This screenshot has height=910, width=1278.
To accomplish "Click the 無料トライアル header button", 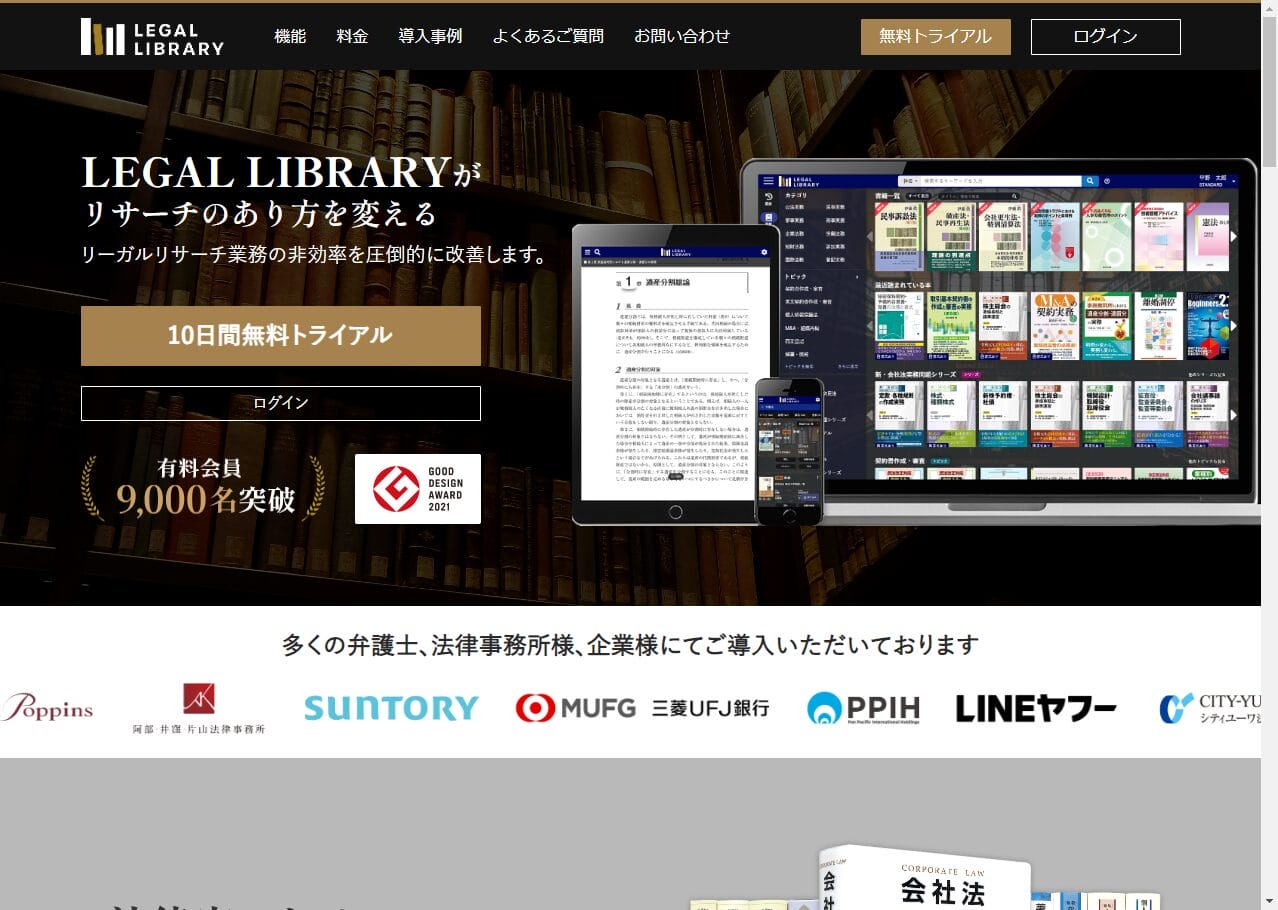I will pyautogui.click(x=935, y=36).
